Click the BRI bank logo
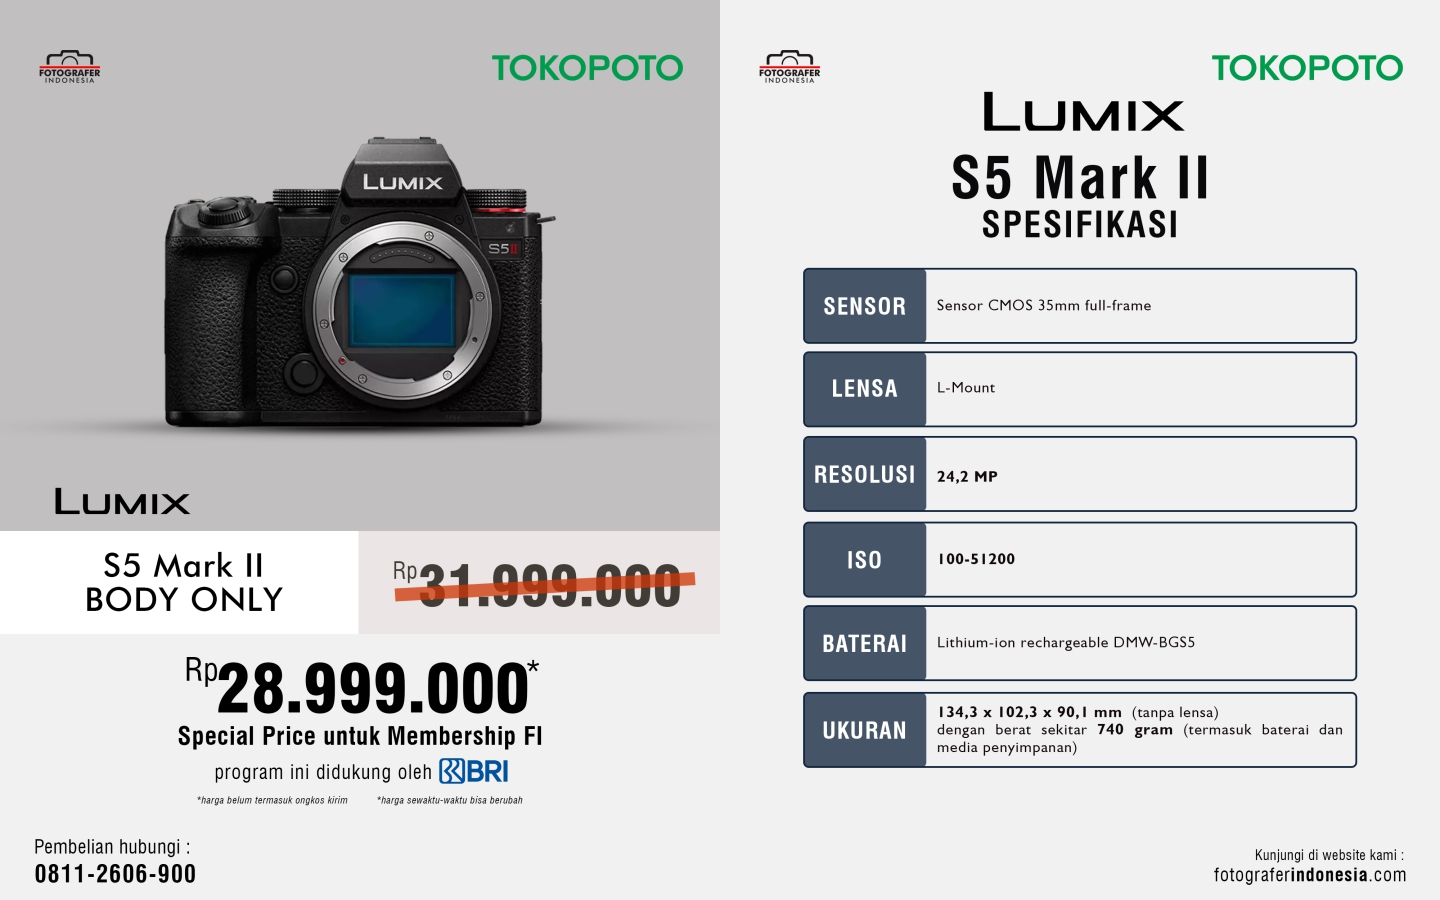This screenshot has height=900, width=1440. click(x=474, y=771)
